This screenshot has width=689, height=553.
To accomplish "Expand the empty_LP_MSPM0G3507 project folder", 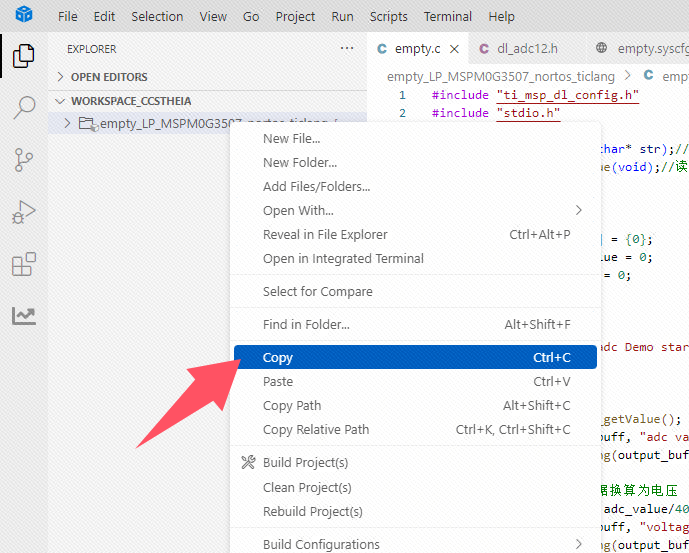I will (x=67, y=123).
